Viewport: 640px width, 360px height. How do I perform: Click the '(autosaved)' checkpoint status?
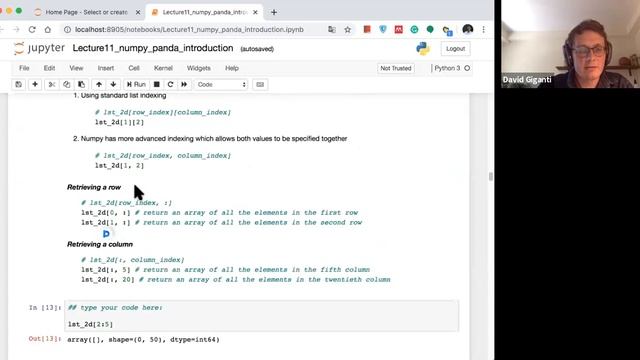[257, 49]
